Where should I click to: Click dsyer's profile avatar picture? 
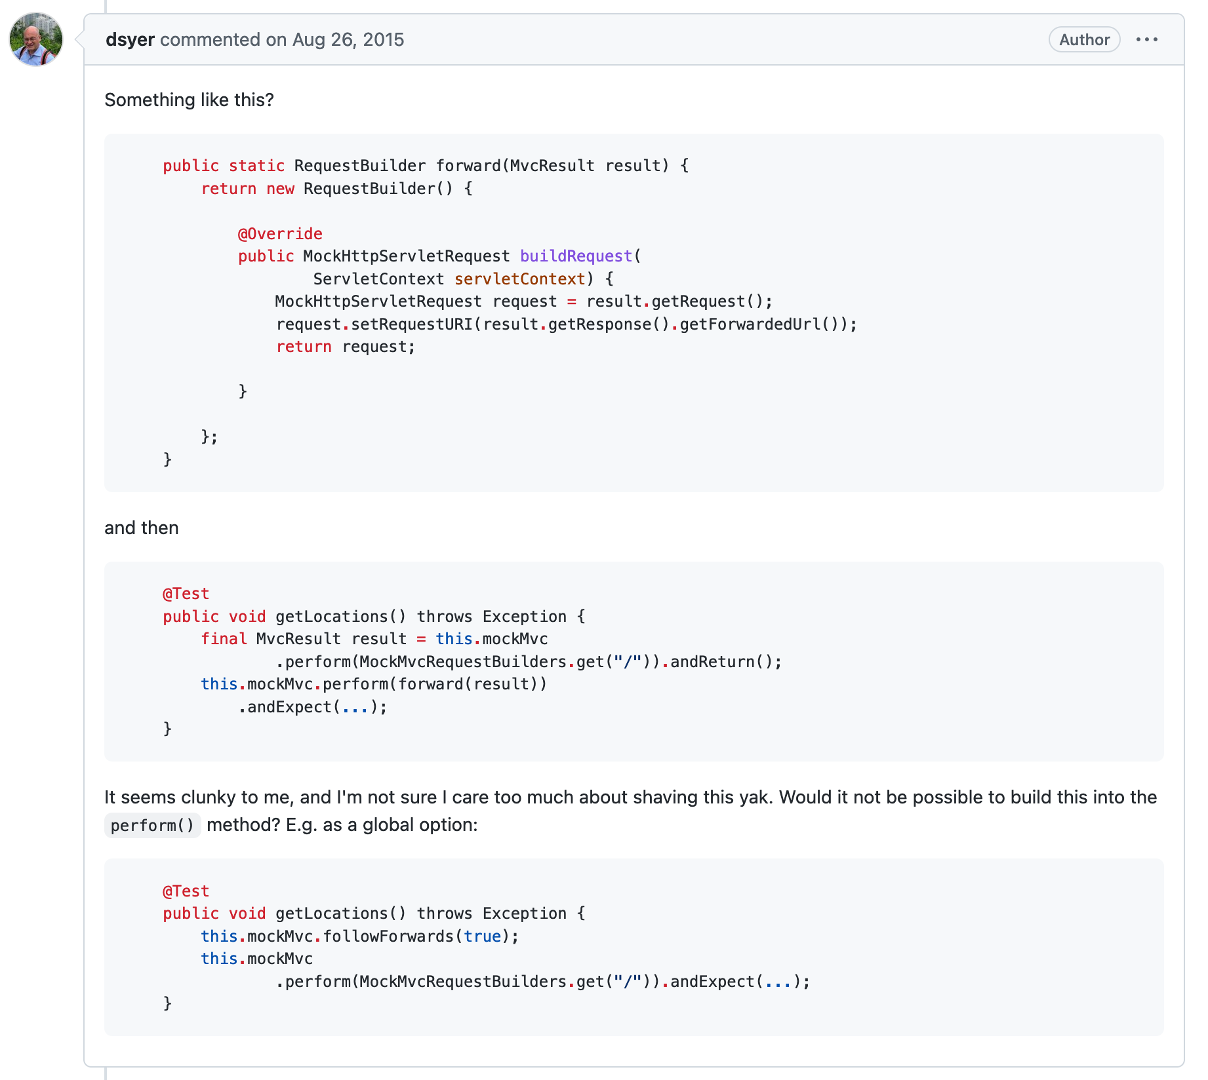click(36, 40)
